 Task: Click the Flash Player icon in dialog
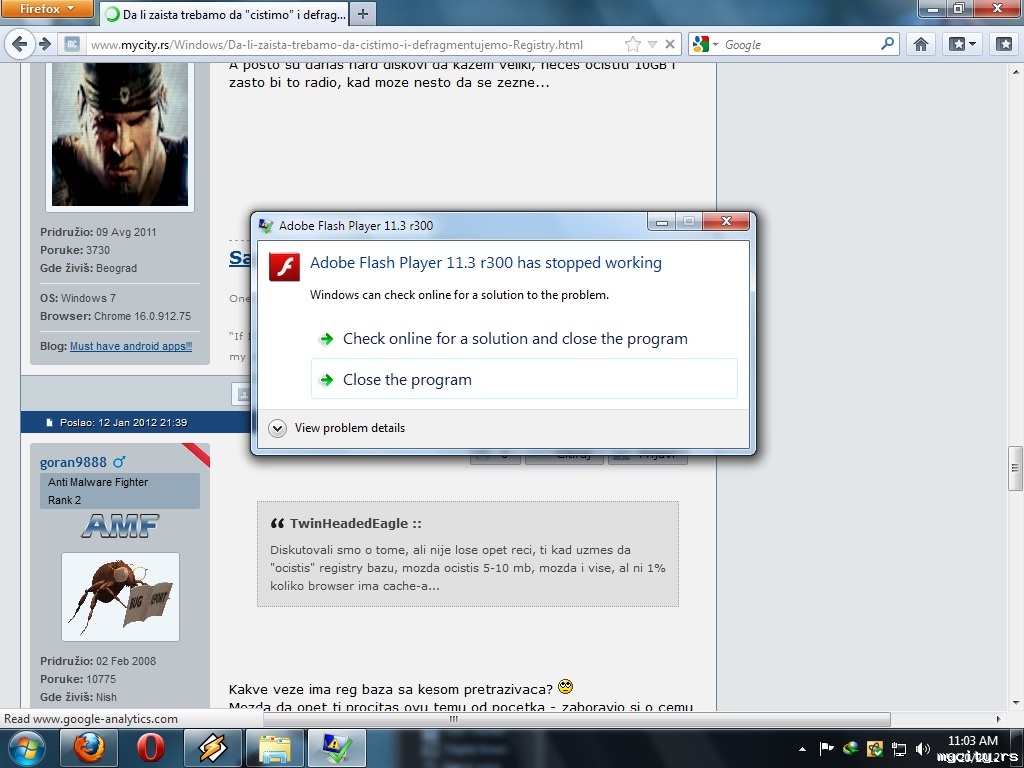coord(284,266)
